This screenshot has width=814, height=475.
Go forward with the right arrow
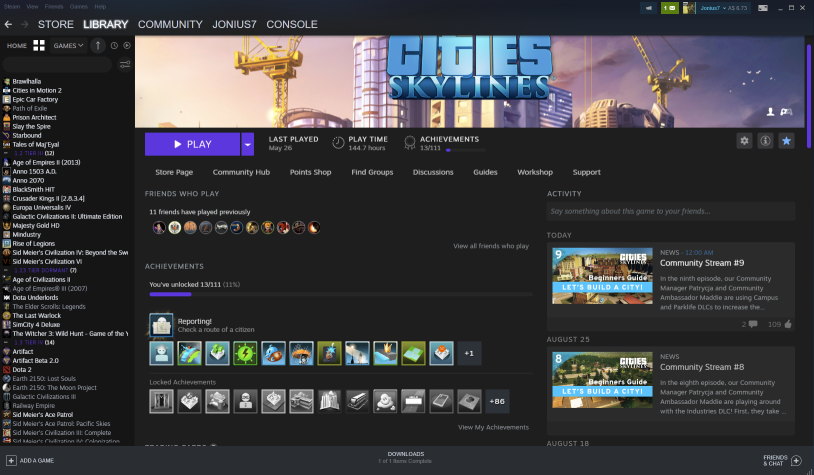click(24, 24)
